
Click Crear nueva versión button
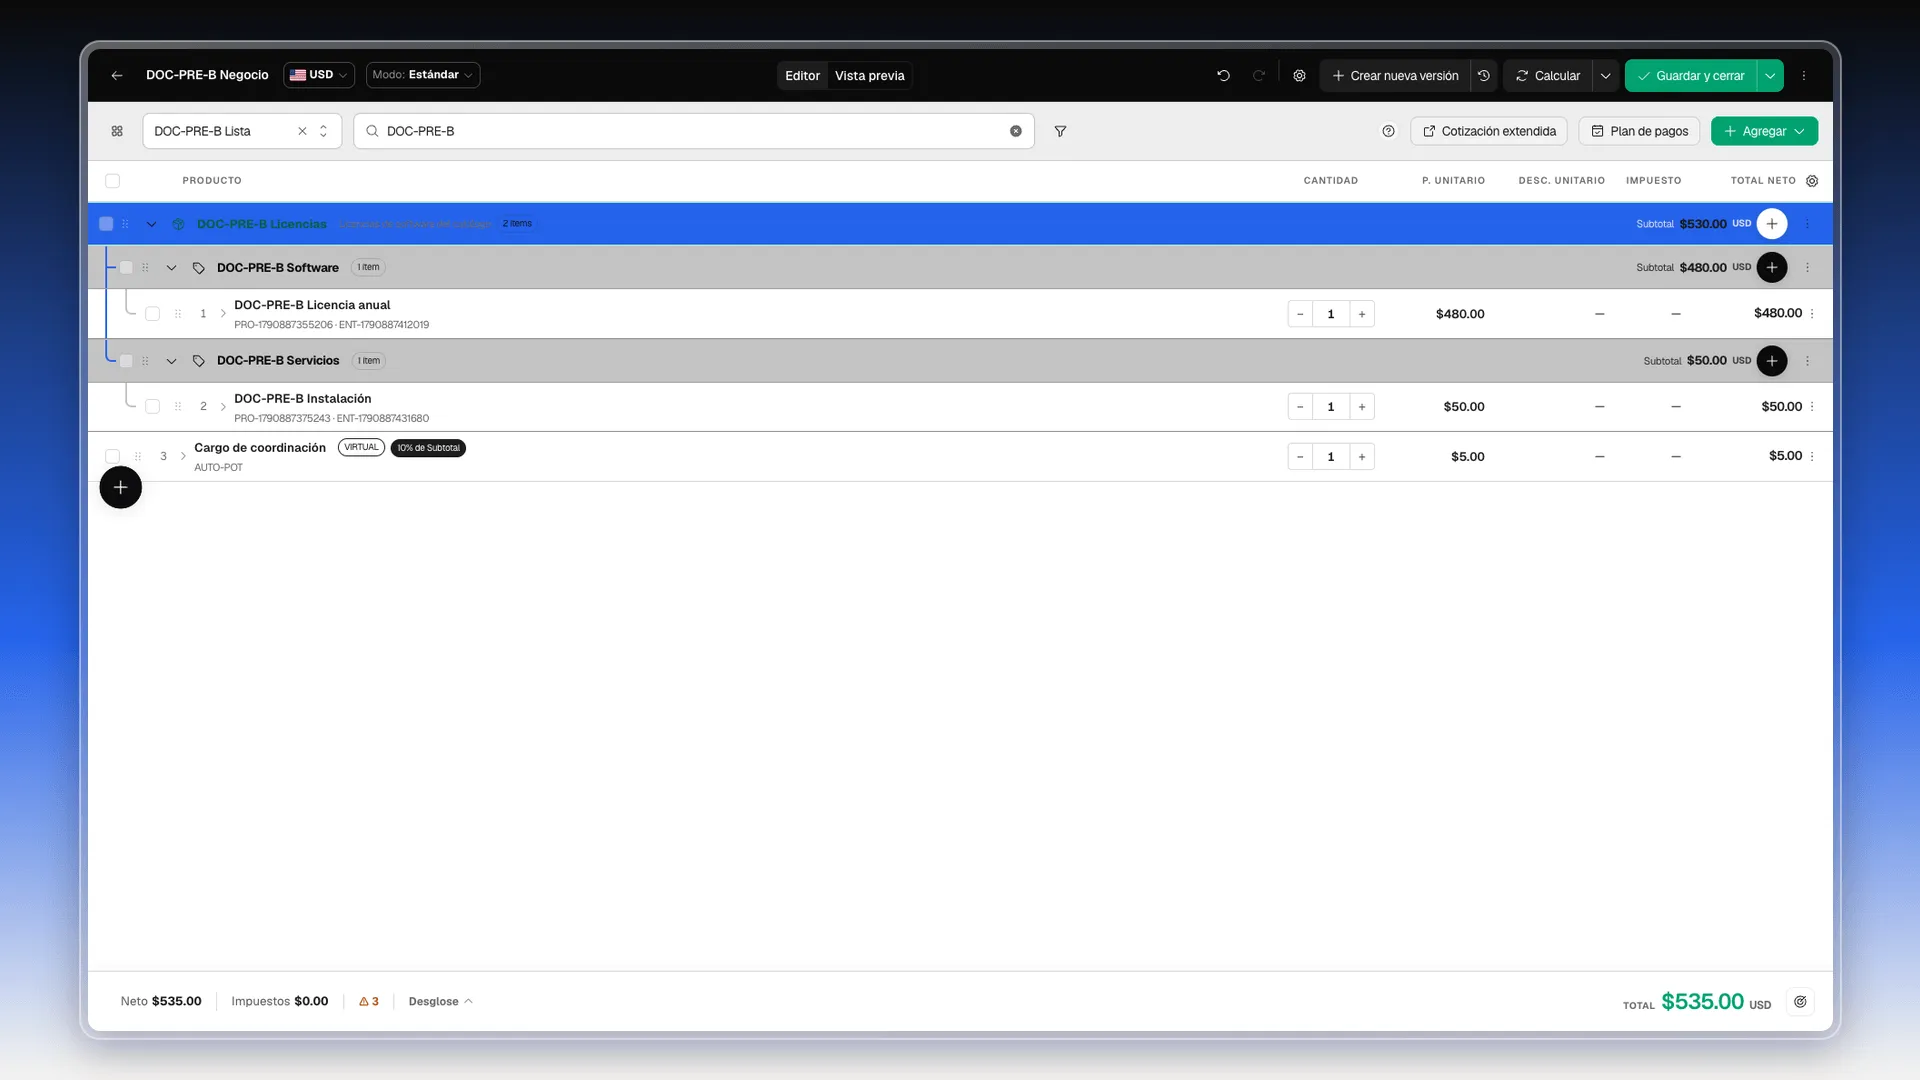(1395, 76)
